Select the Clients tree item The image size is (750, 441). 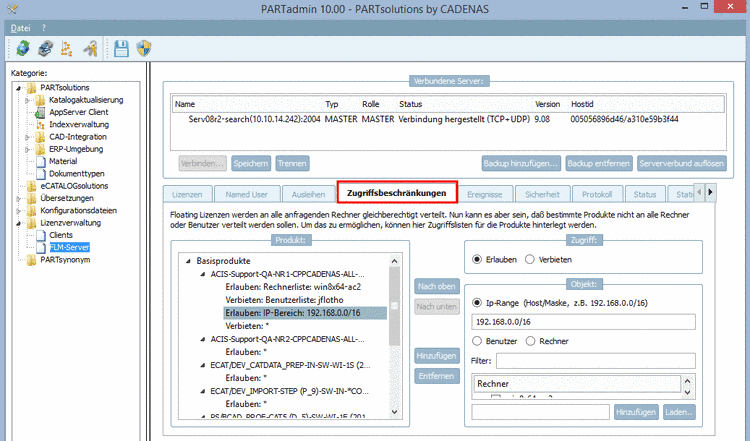(61, 235)
